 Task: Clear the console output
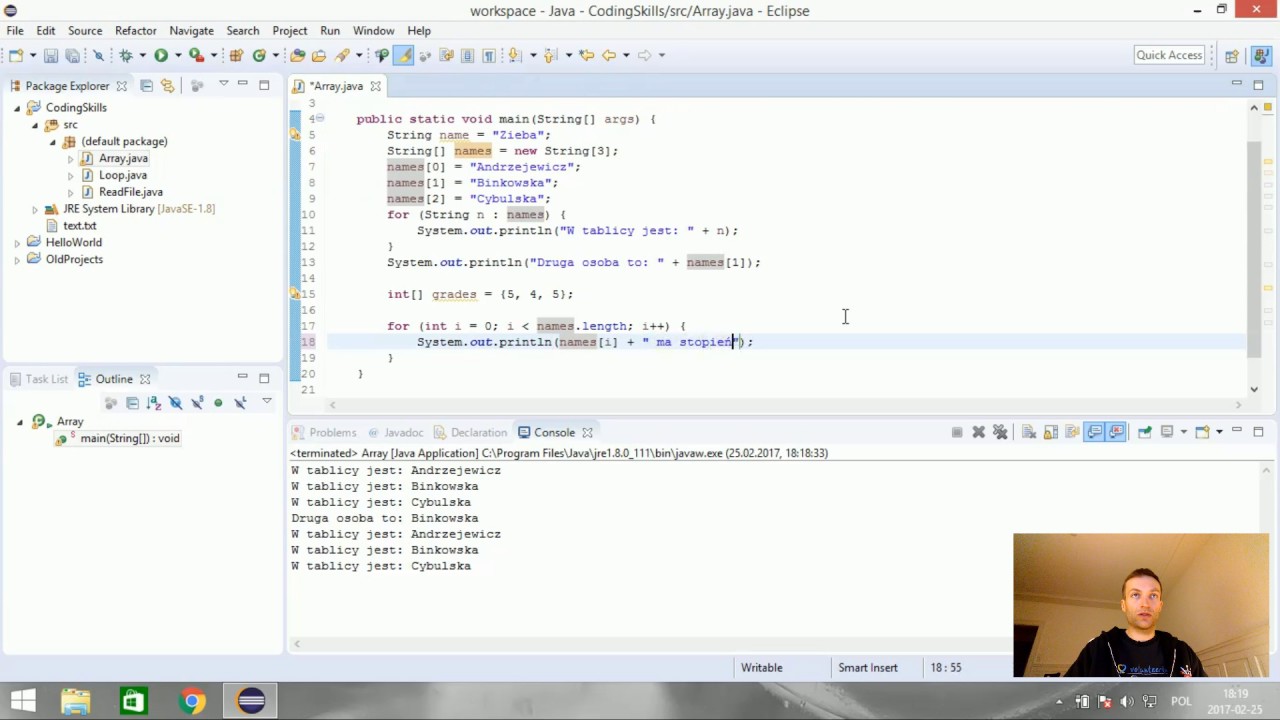(x=1028, y=433)
